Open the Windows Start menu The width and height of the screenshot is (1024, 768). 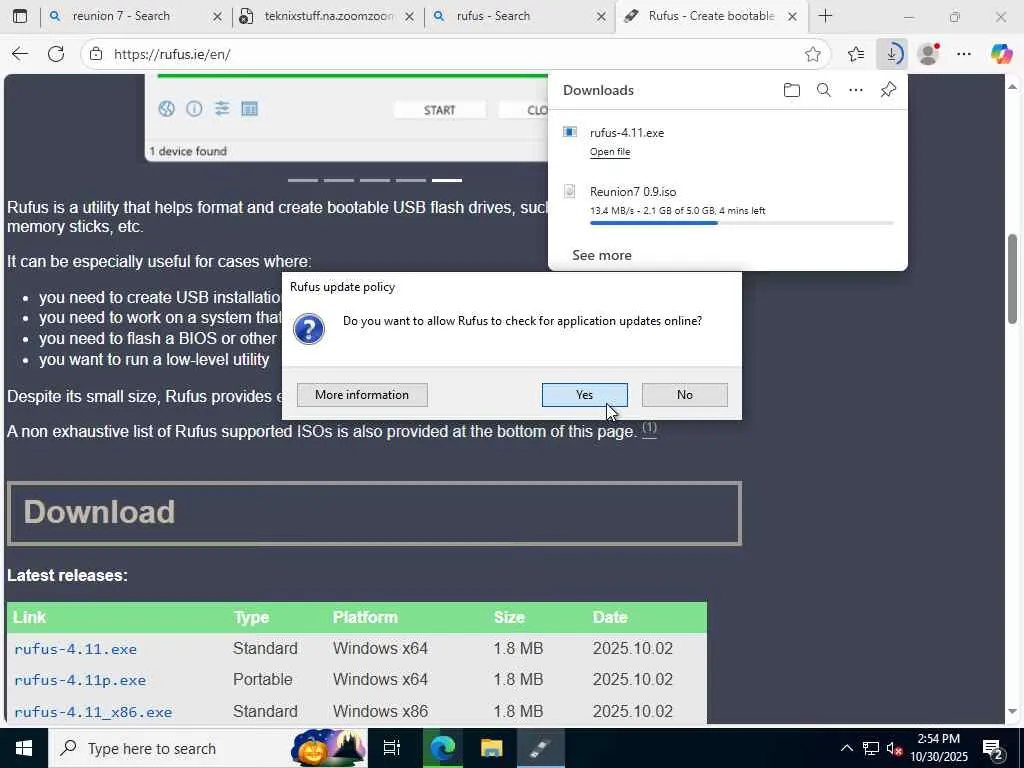(x=24, y=748)
